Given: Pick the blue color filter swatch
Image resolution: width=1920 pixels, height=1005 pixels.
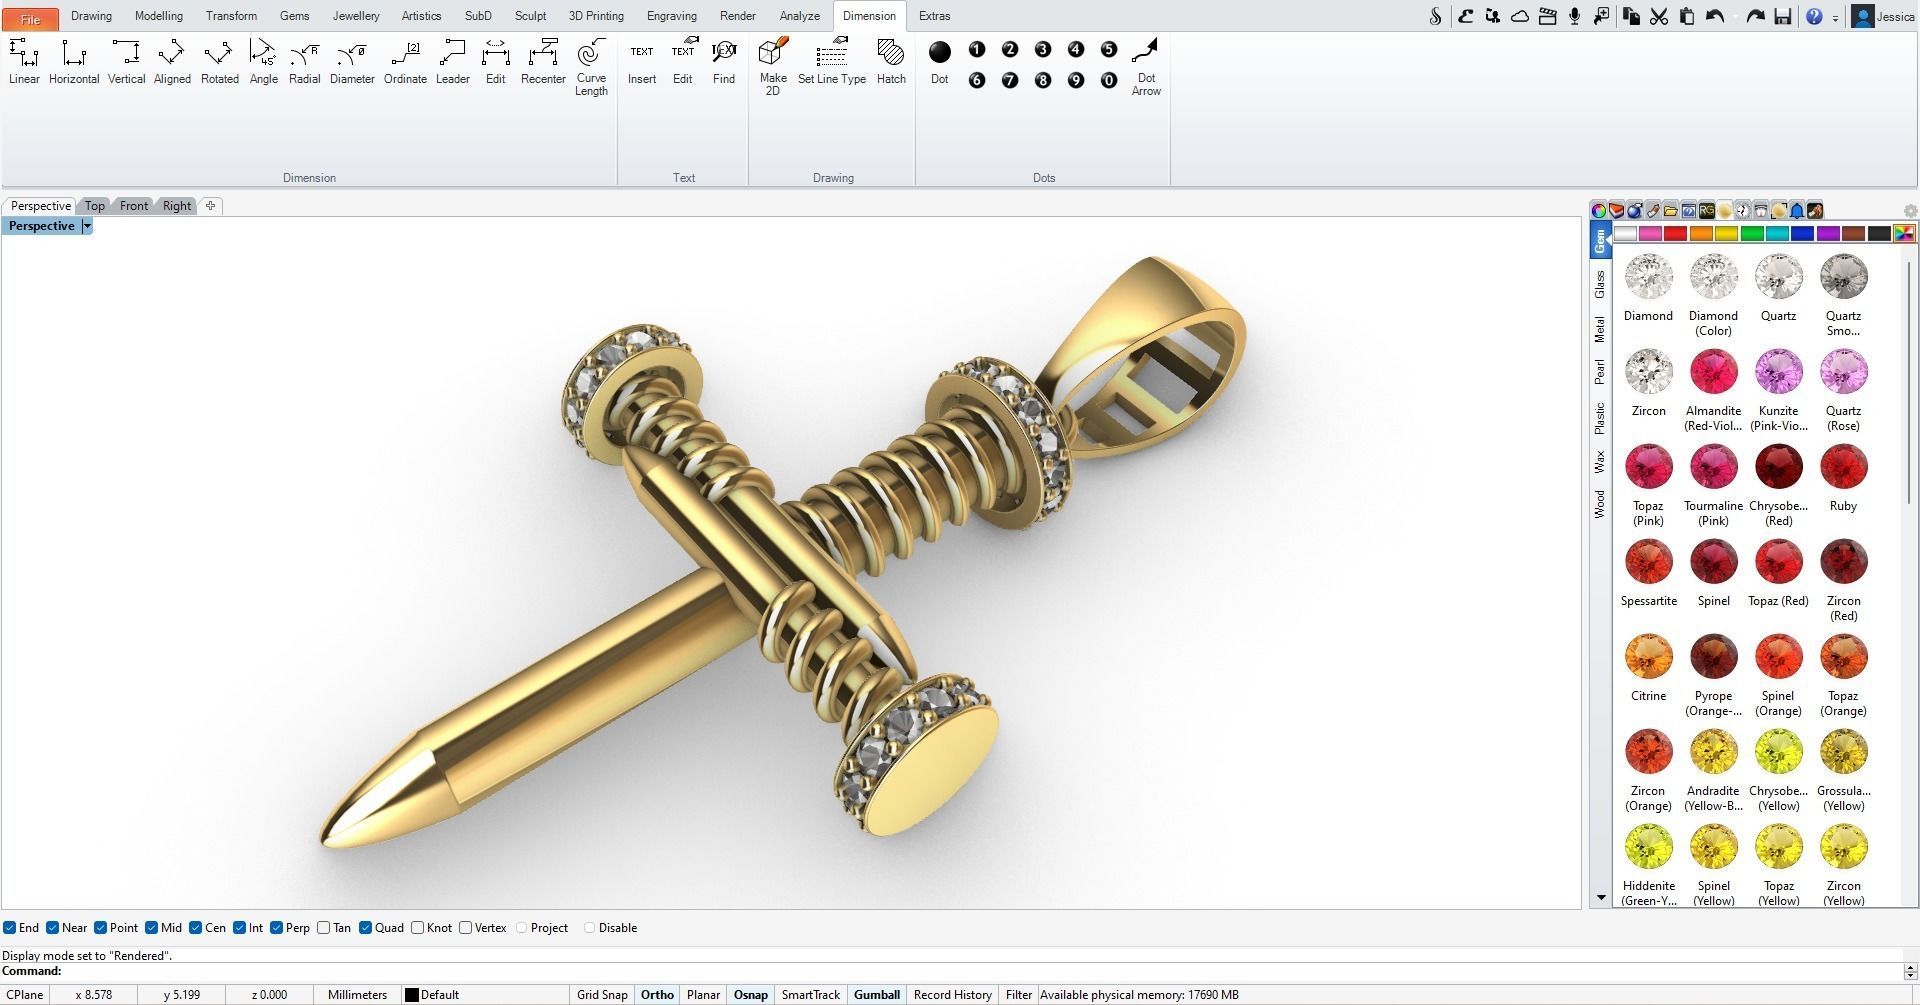Looking at the screenshot, I should click(1802, 234).
